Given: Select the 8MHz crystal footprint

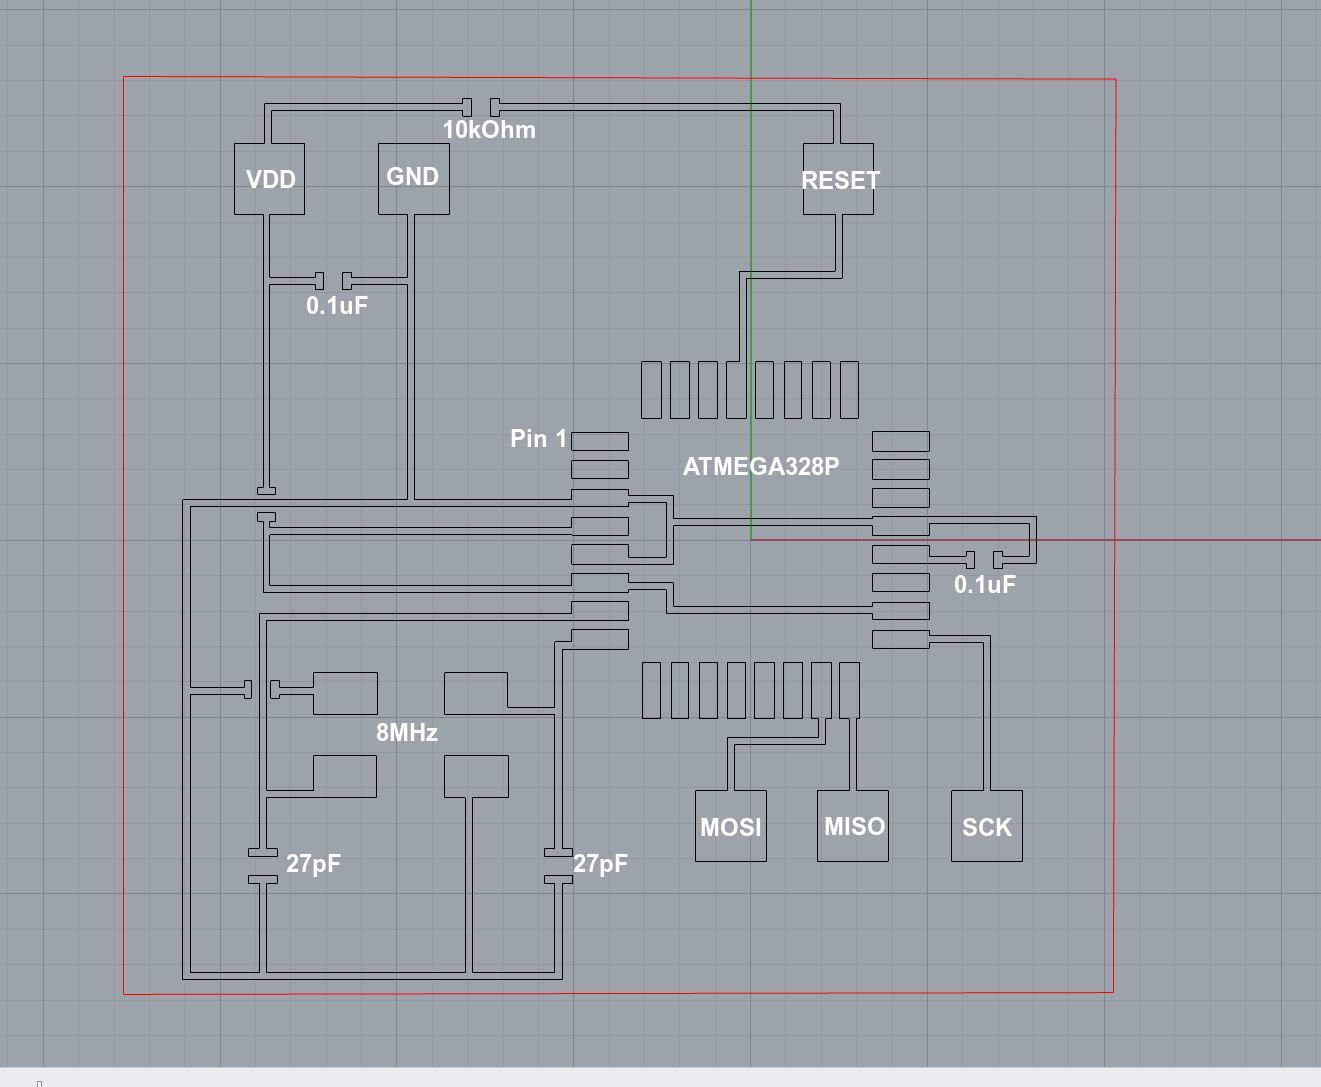Looking at the screenshot, I should pos(345,695).
